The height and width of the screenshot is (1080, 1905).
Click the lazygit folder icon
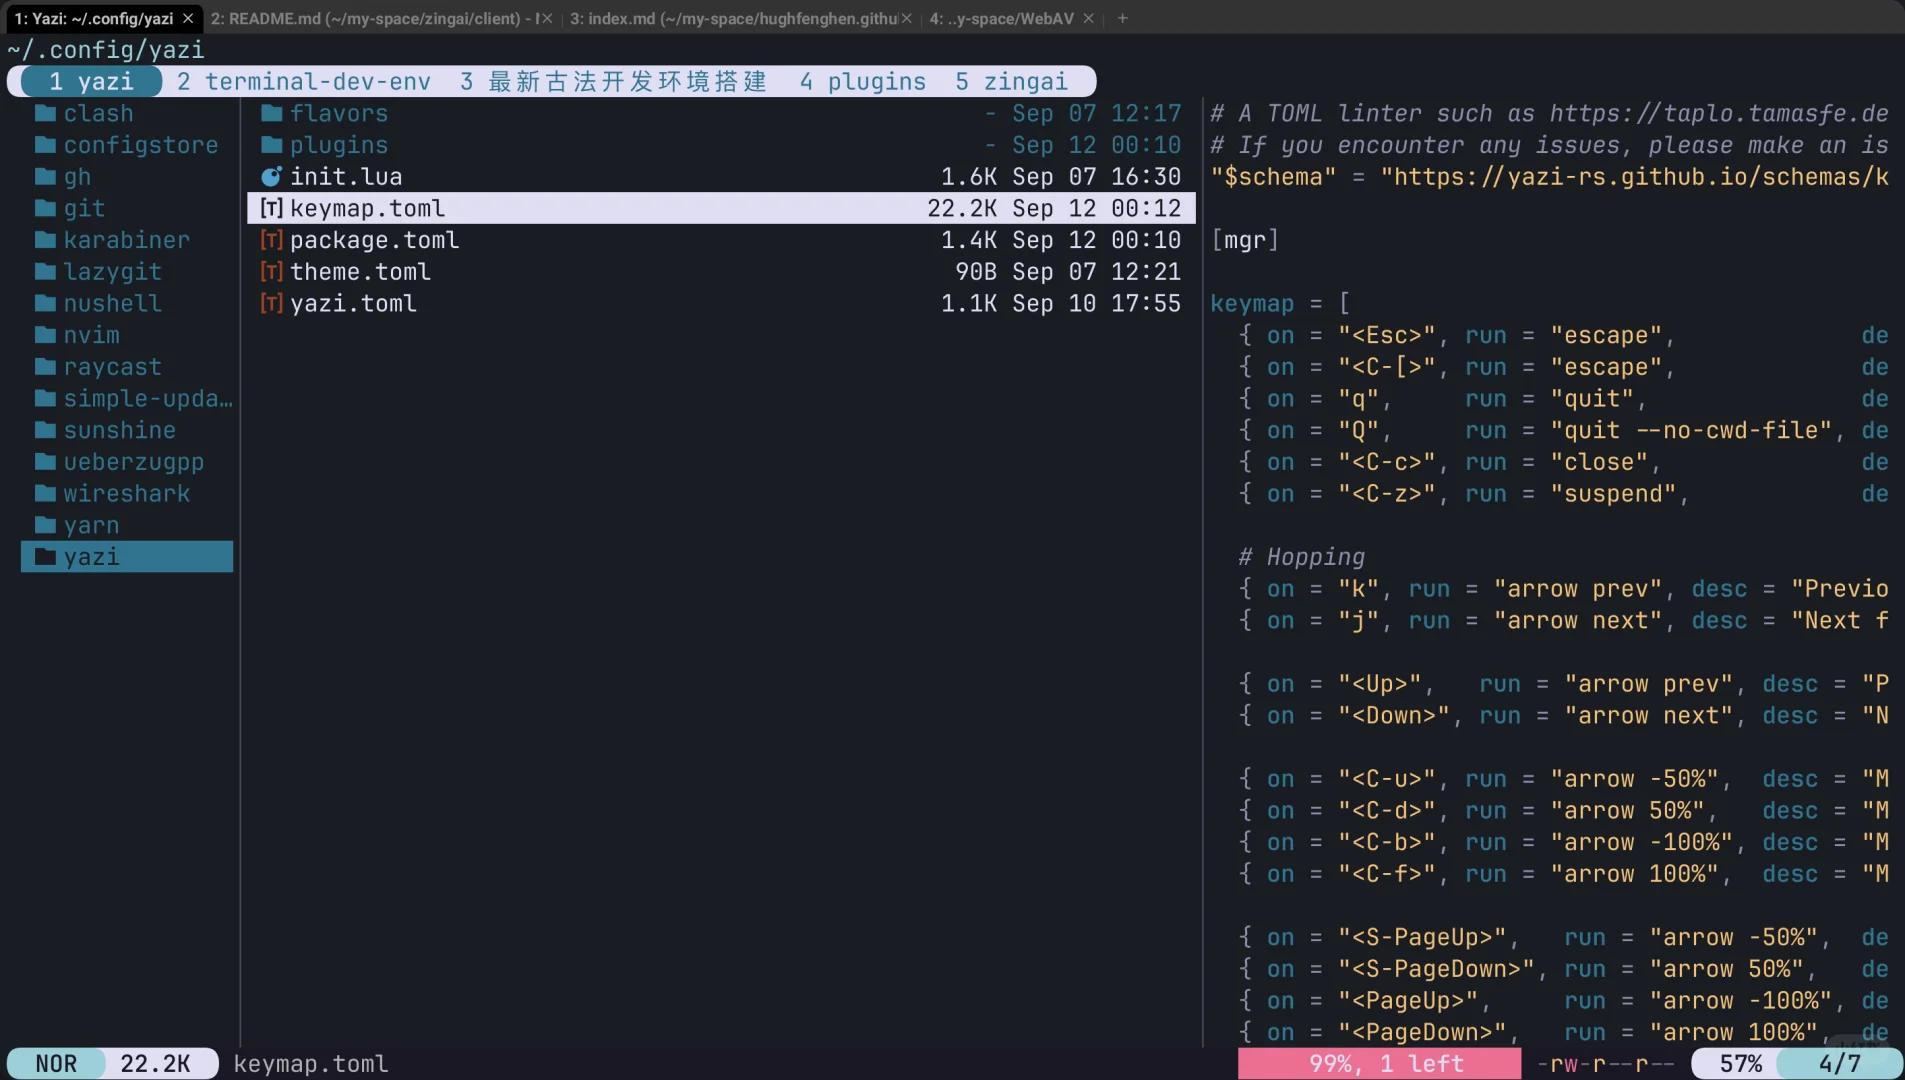[45, 272]
